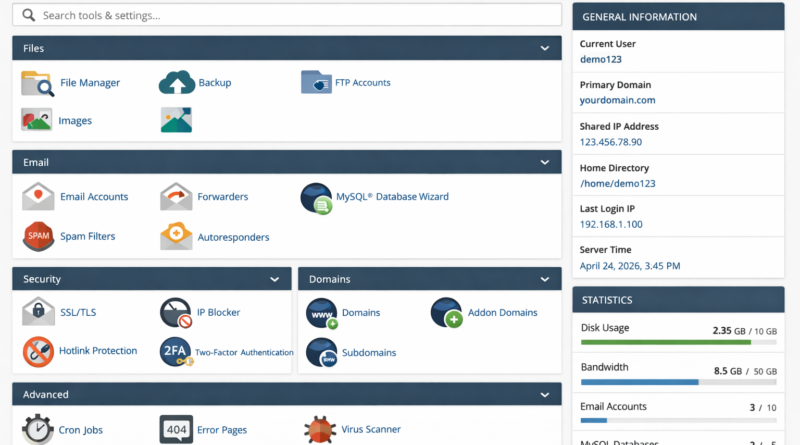Click the Bandwidth progress bar
This screenshot has width=800, height=445.
(679, 382)
